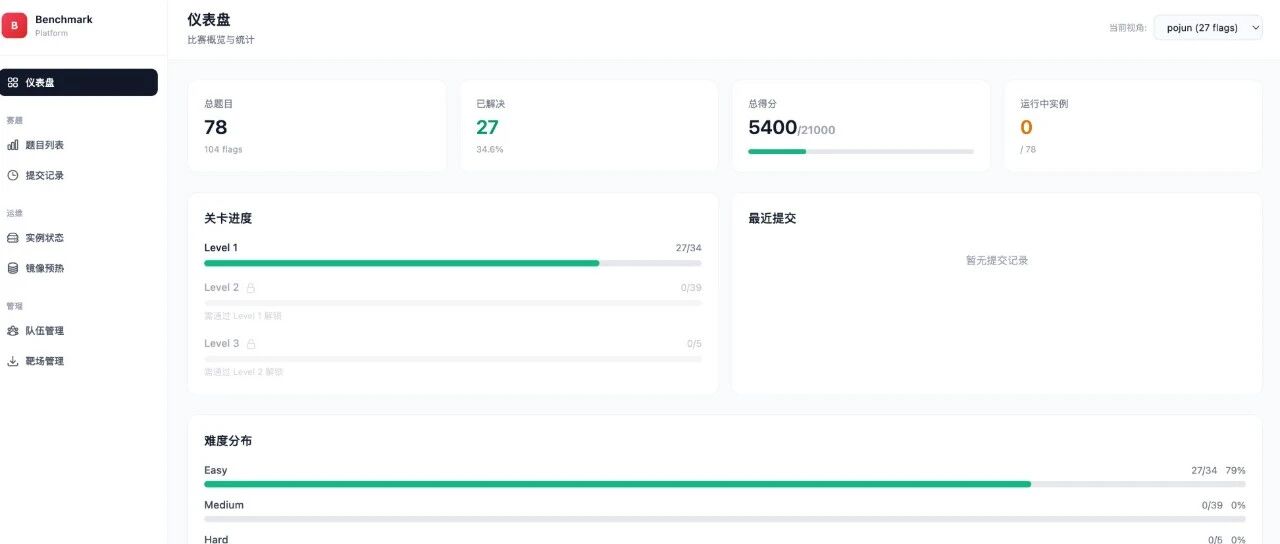The height and width of the screenshot is (544, 1280).
Task: Click the 已解决 card showing 27
Action: tap(589, 126)
